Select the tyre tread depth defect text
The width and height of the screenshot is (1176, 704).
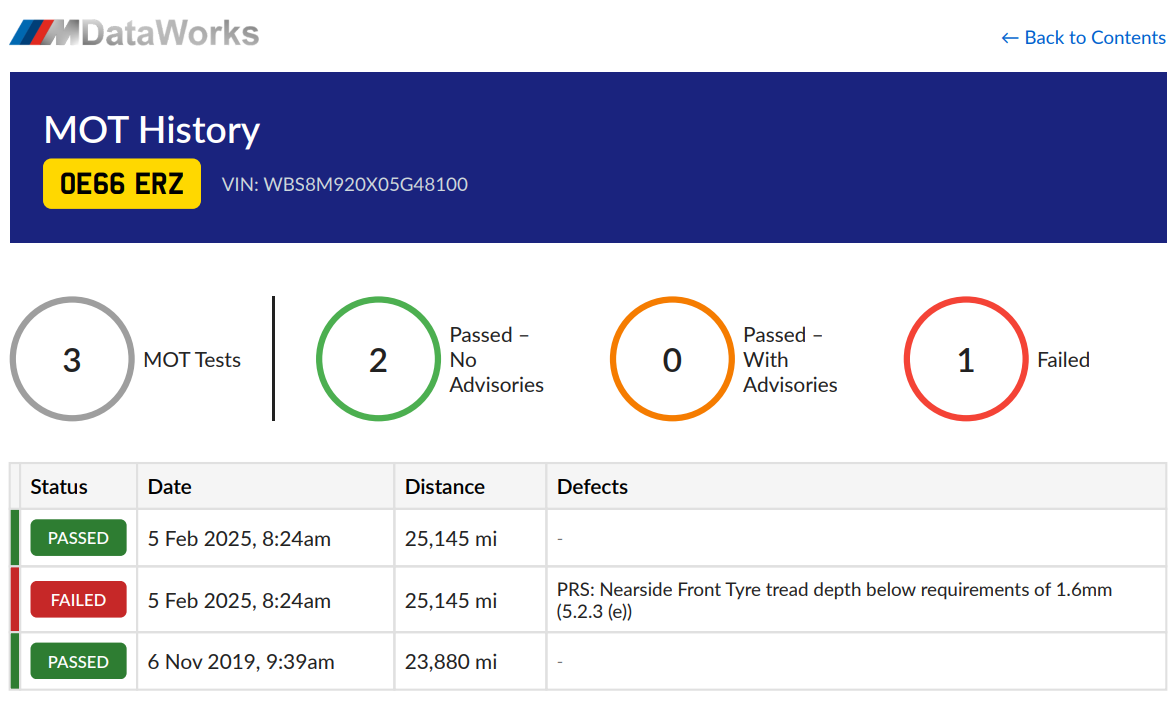click(x=834, y=600)
